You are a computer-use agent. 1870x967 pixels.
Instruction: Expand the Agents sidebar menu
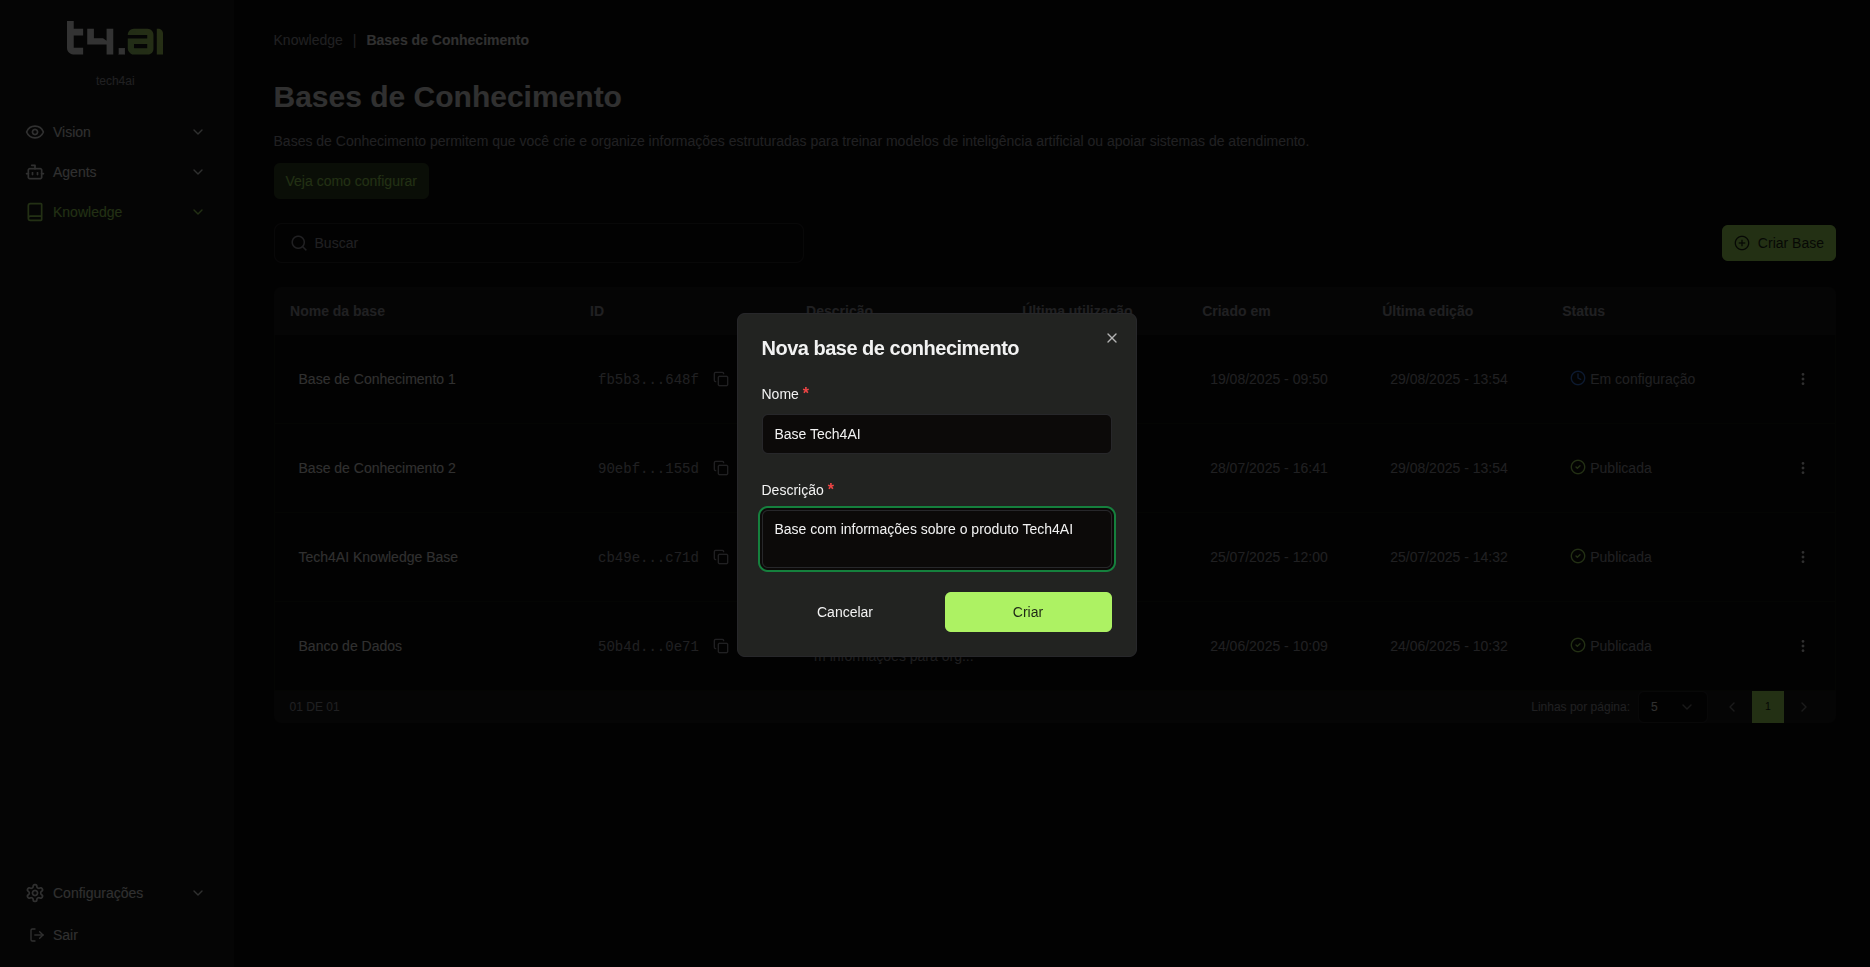115,172
